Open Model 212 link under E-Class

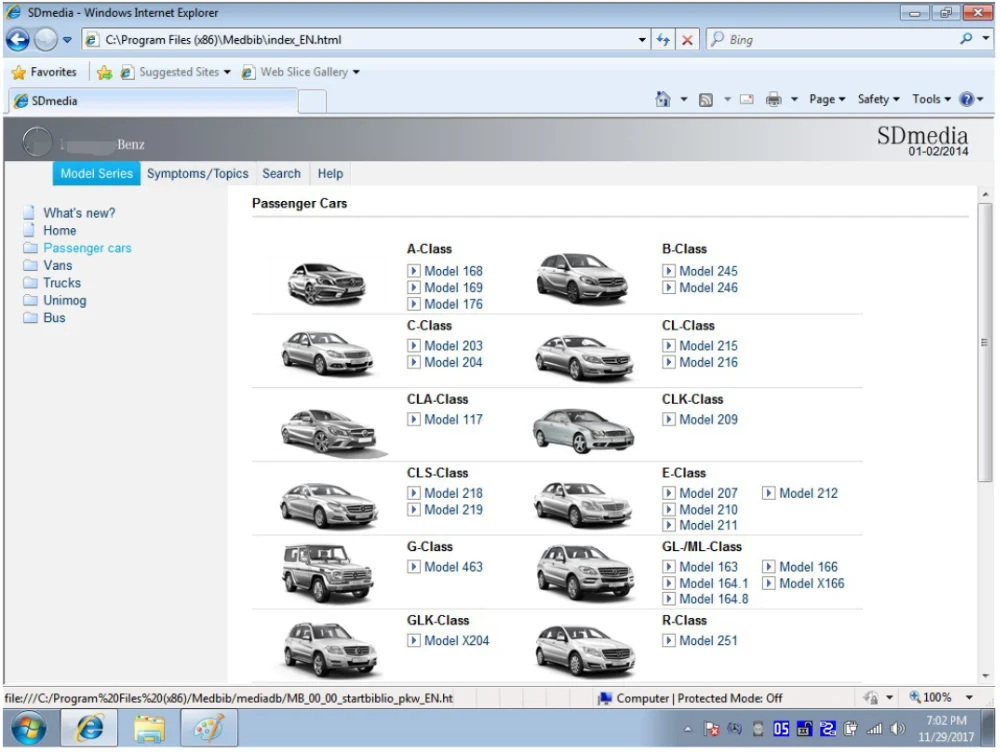(x=809, y=493)
